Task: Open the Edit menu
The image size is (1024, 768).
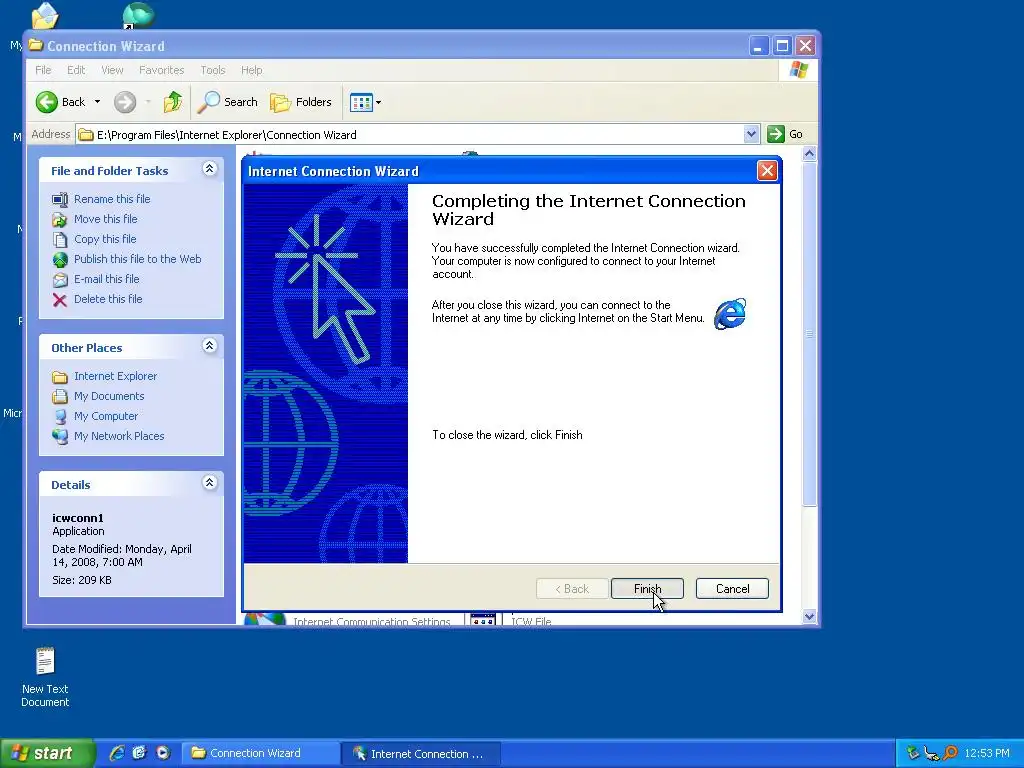Action: (x=76, y=70)
